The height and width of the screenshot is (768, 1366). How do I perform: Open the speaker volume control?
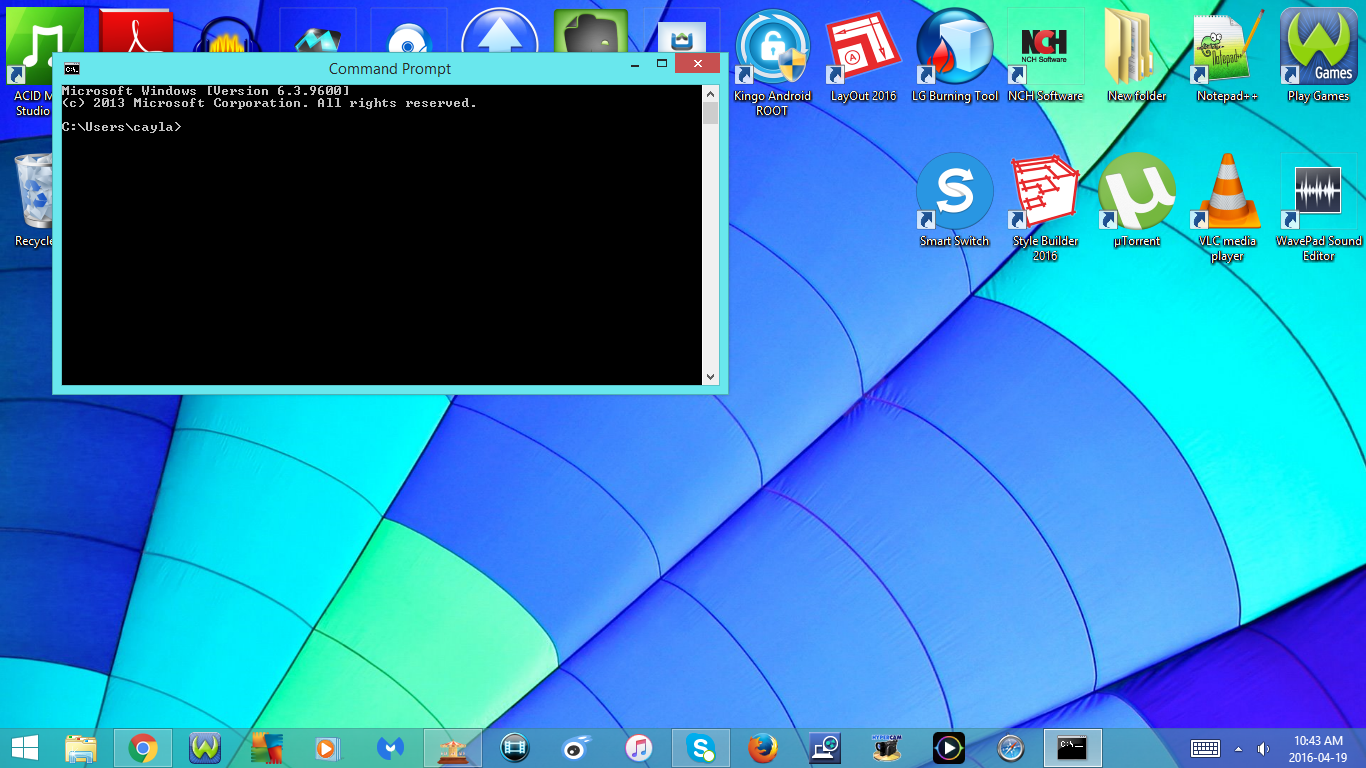pyautogui.click(x=1263, y=749)
